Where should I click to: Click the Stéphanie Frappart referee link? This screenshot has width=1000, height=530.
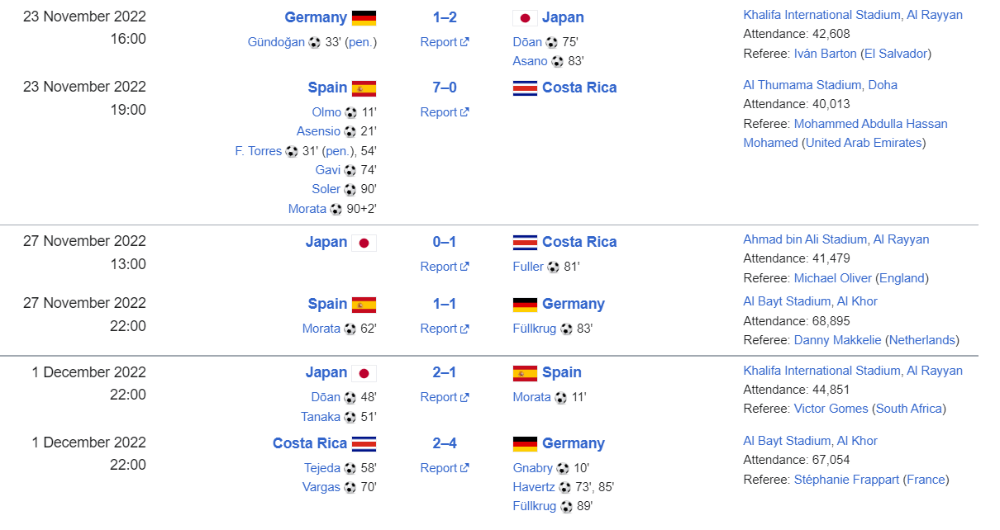tap(845, 479)
